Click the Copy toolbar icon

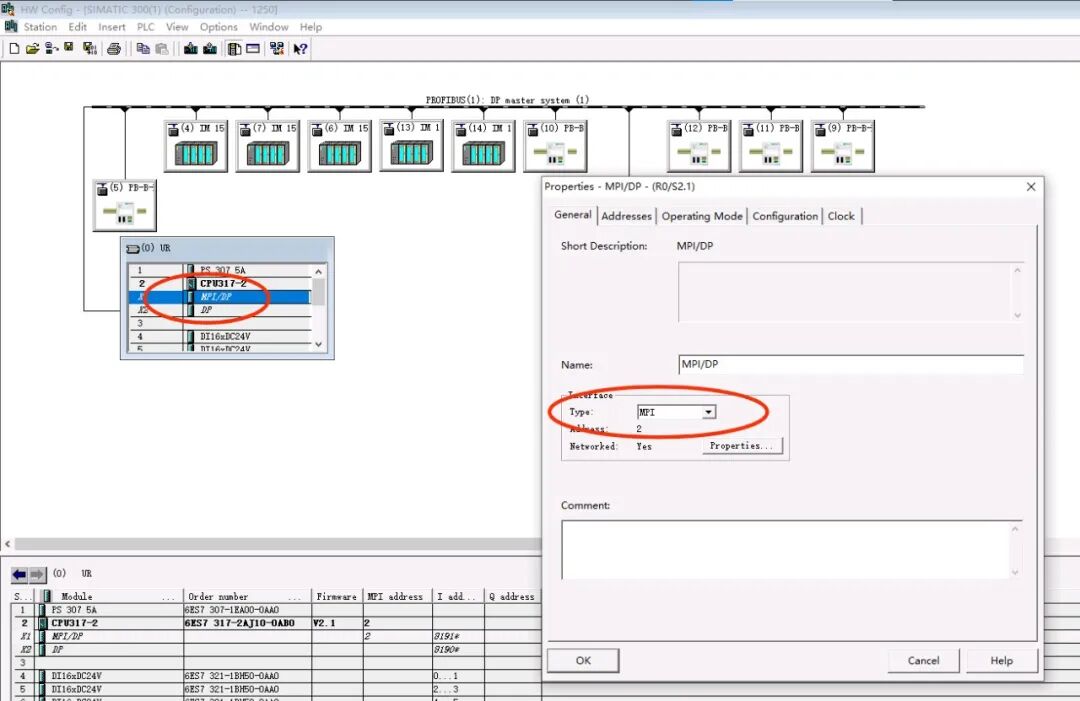click(x=143, y=49)
